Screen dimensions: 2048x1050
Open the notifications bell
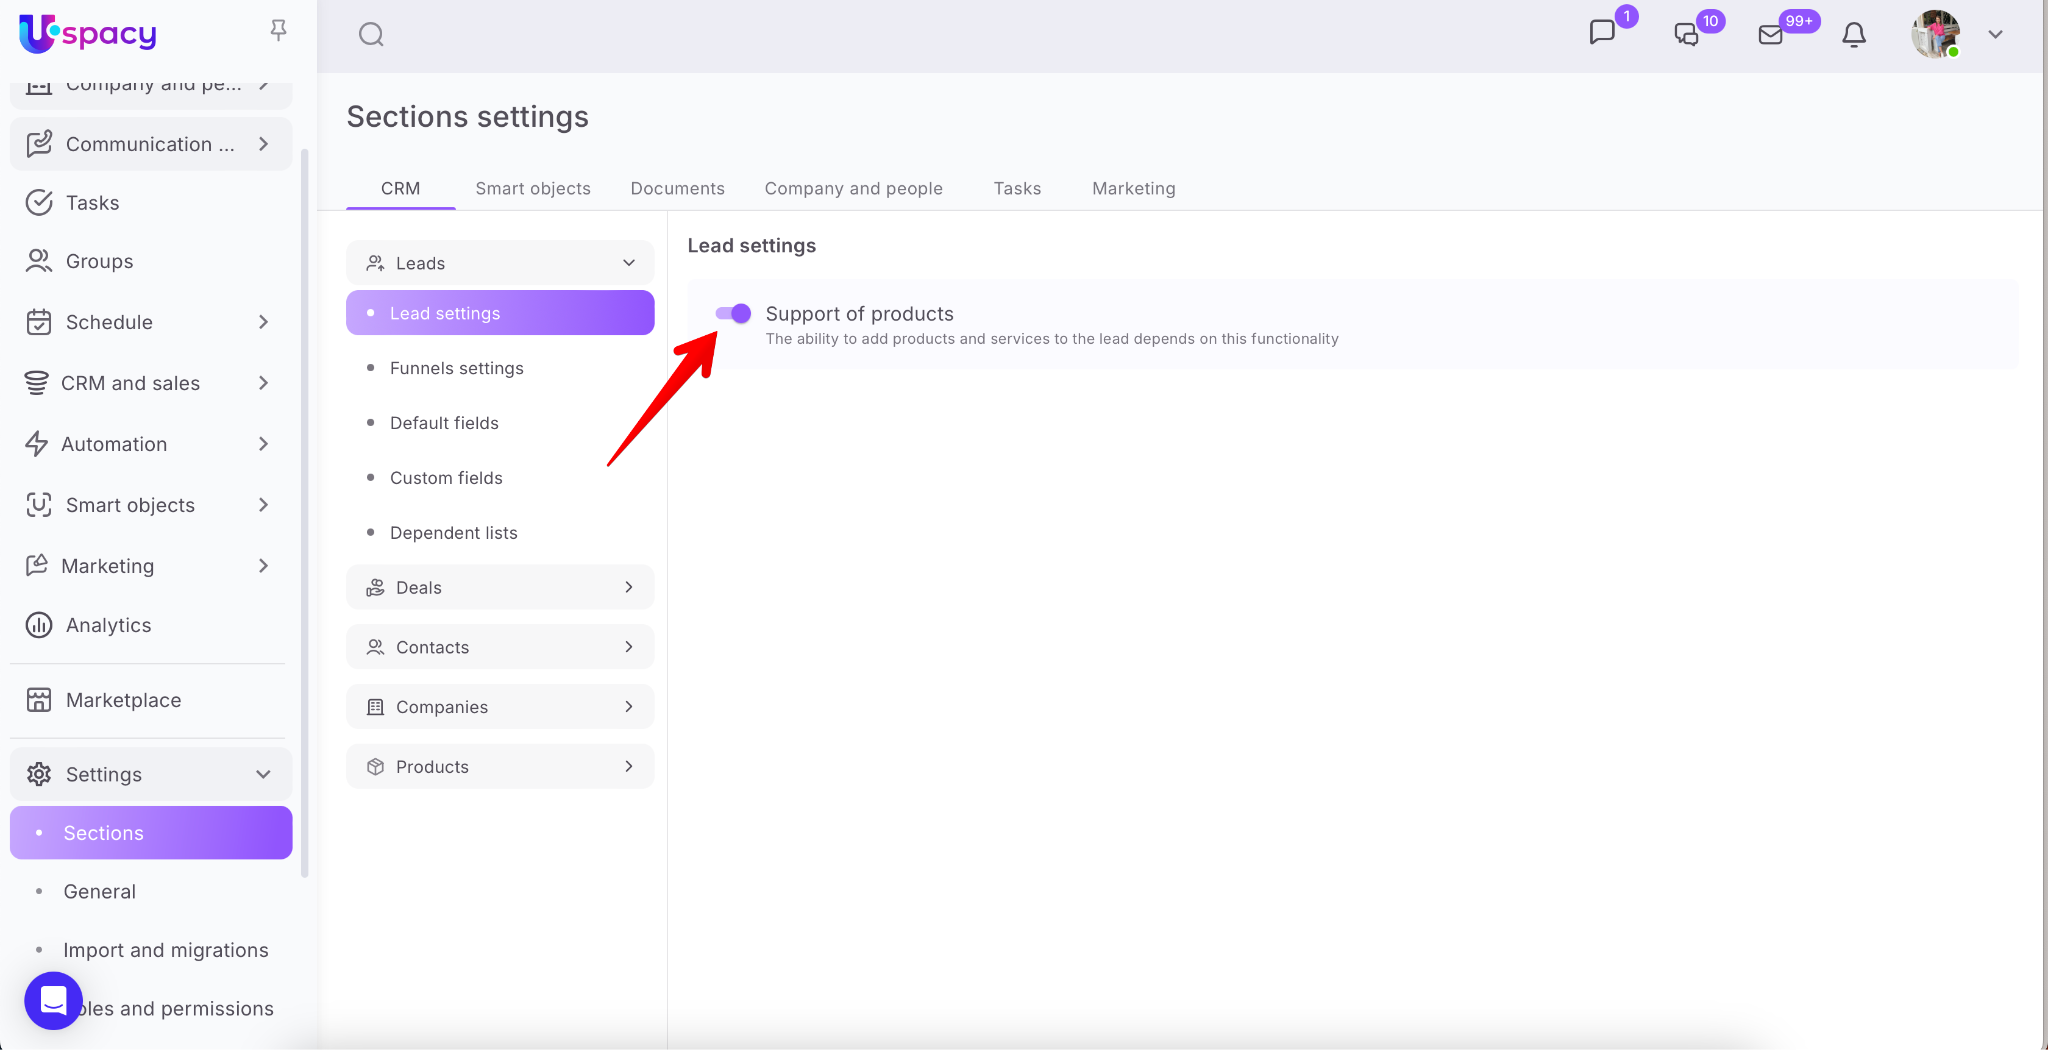tap(1853, 35)
